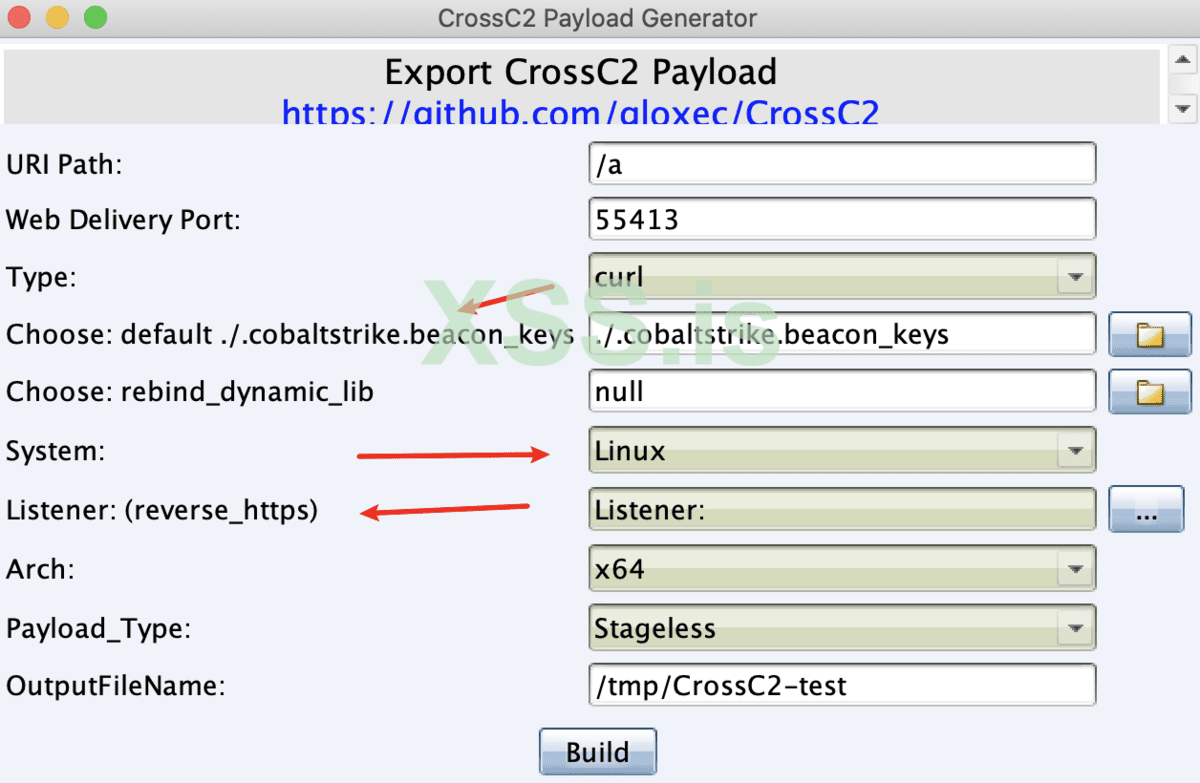The width and height of the screenshot is (1200, 783).
Task: Click the 'Type:' label
Action: point(41,276)
